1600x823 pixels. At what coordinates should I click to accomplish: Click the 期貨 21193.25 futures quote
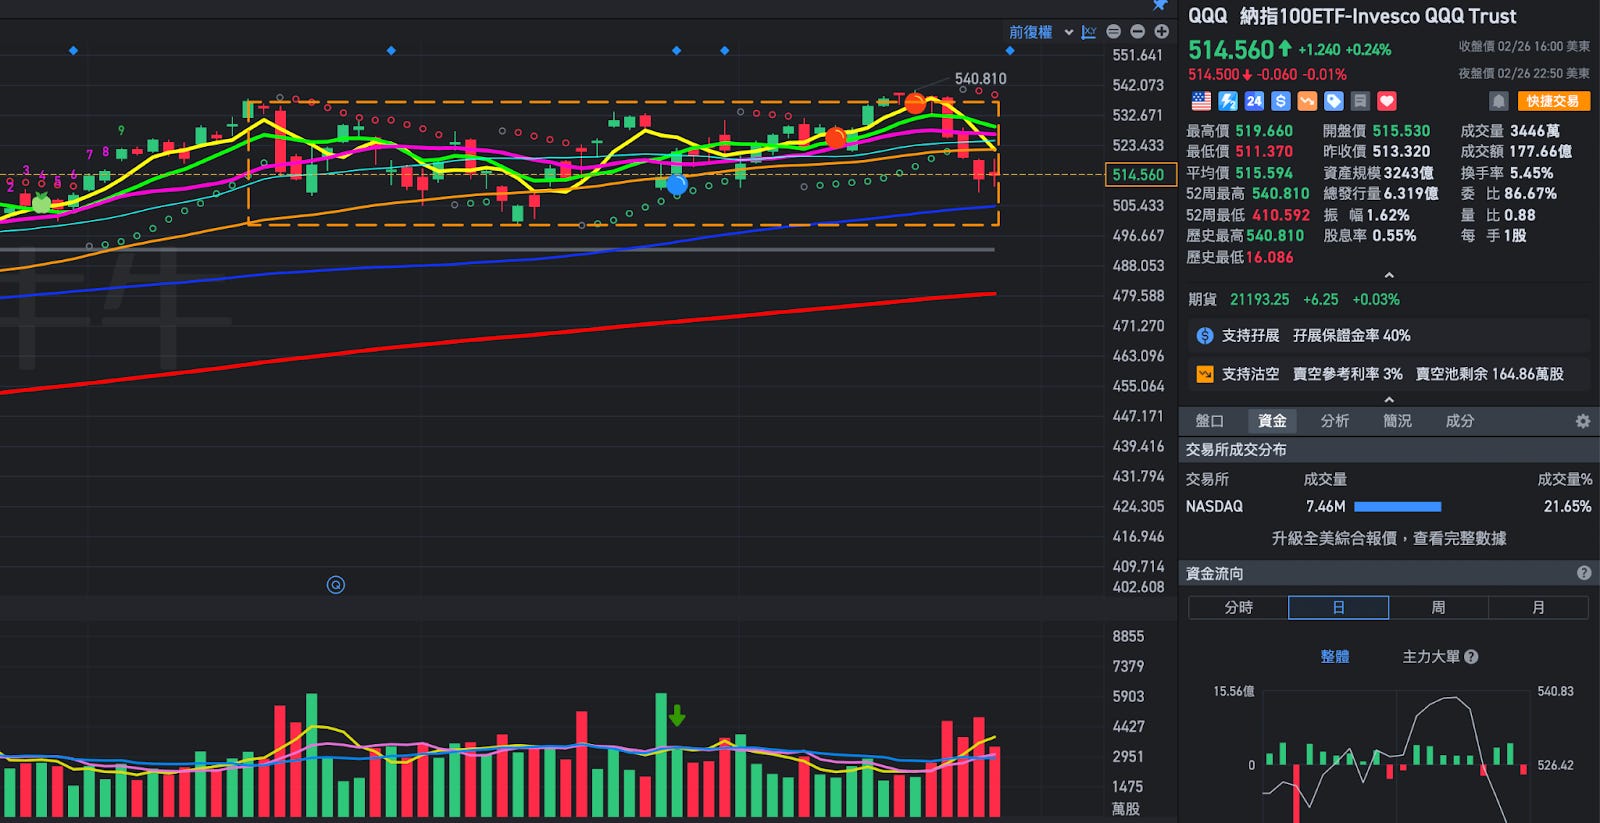(1294, 299)
